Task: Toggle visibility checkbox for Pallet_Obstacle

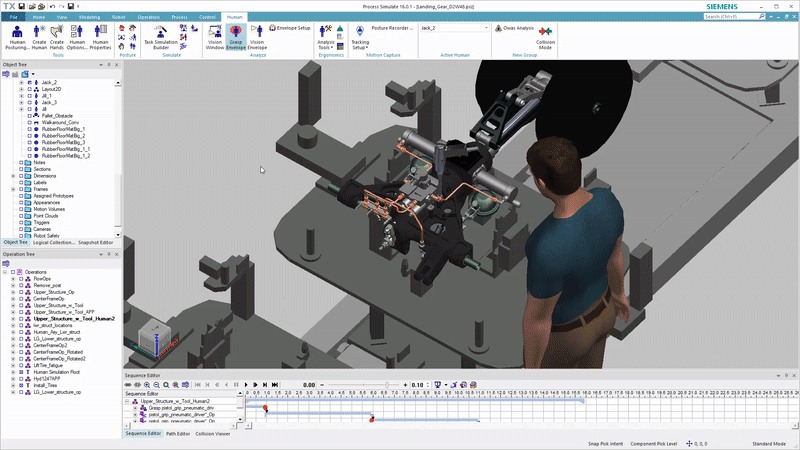Action: (x=31, y=116)
